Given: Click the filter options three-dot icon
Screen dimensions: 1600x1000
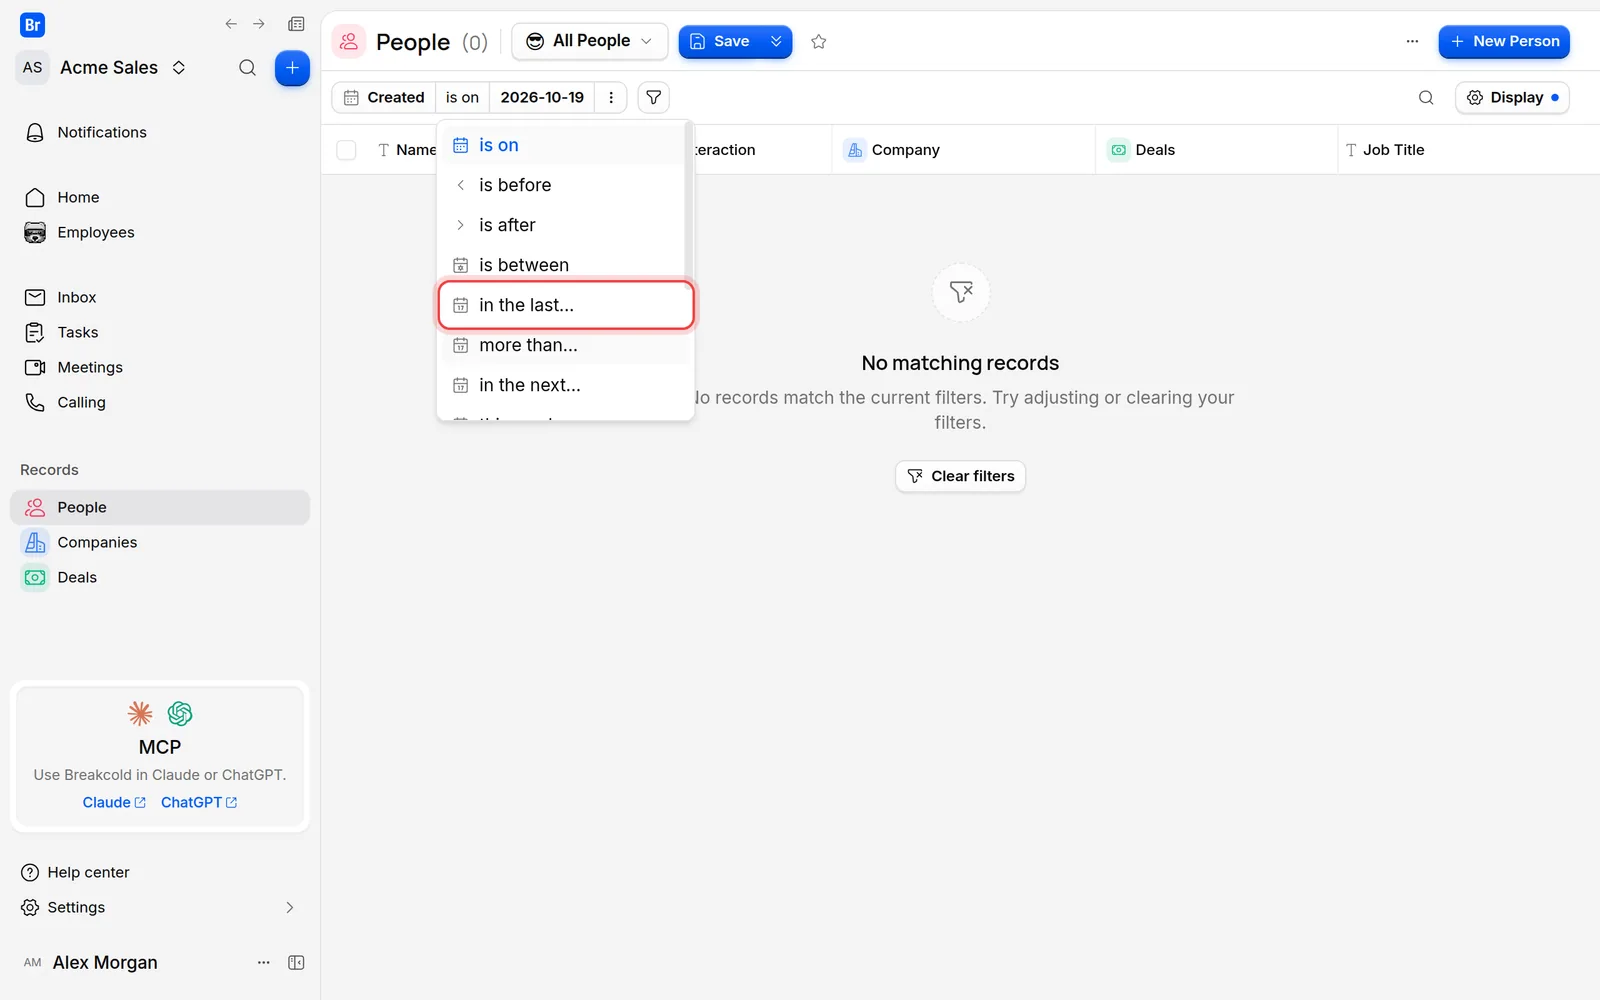Looking at the screenshot, I should coord(611,97).
